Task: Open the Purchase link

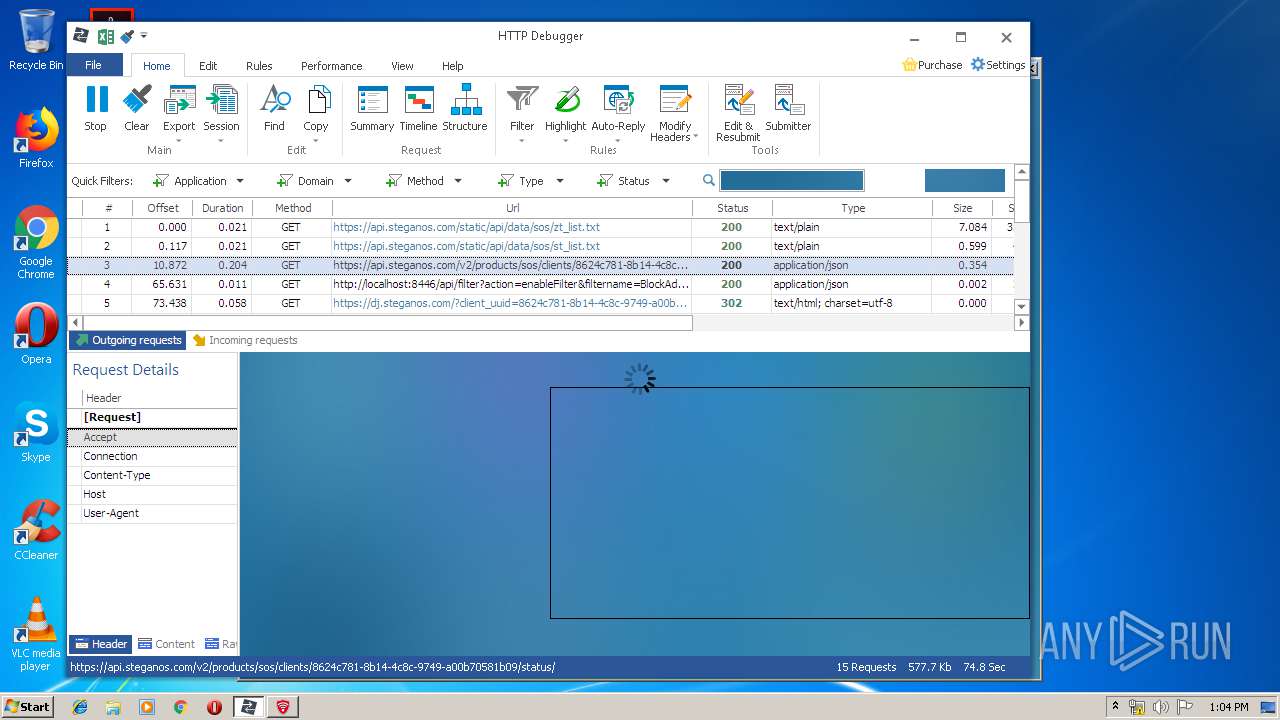Action: coord(932,65)
